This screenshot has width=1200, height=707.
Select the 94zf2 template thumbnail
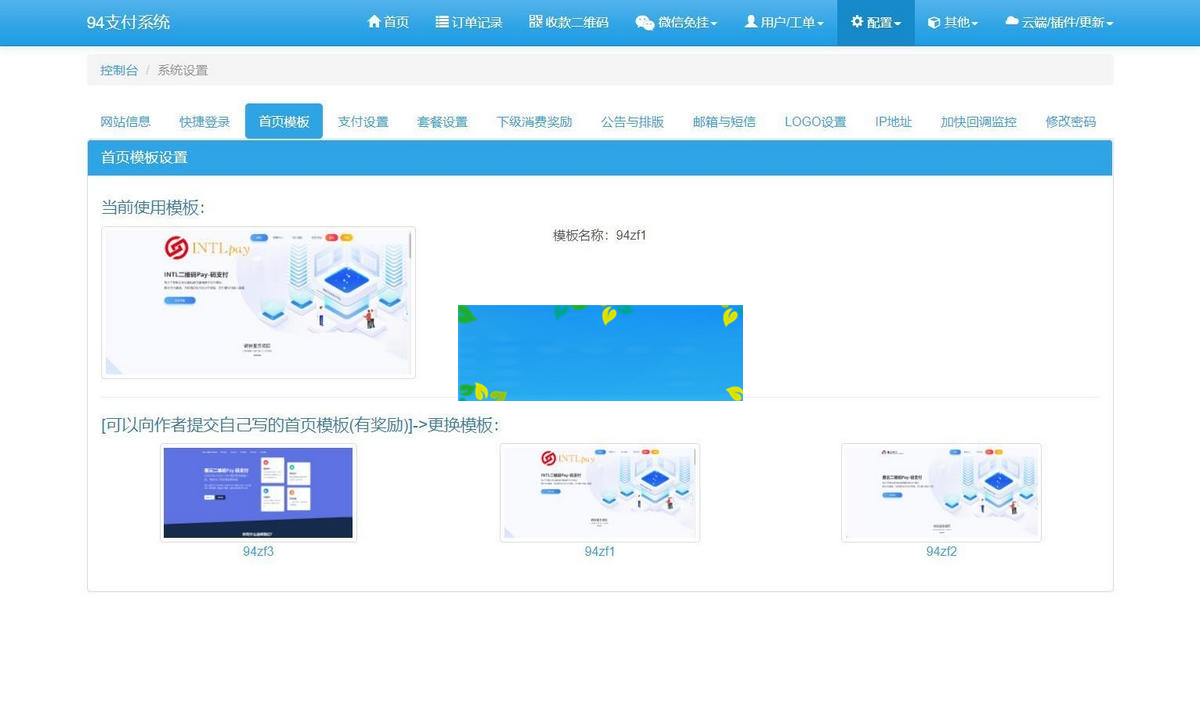tap(940, 492)
